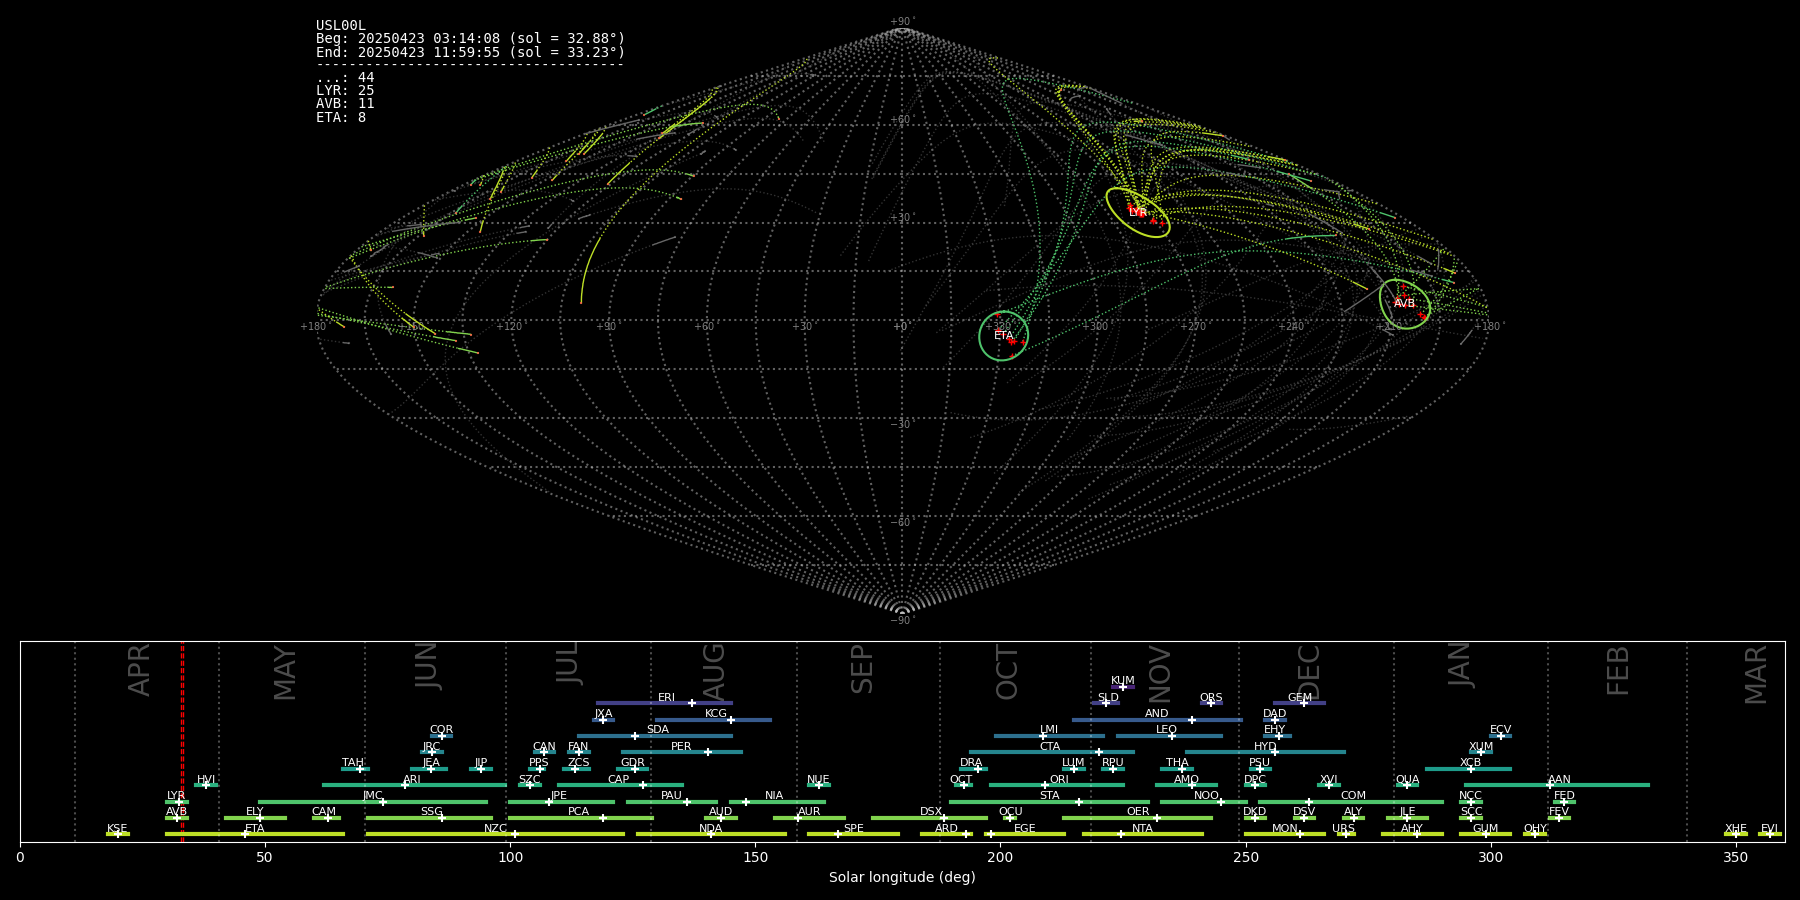Screen dimensions: 1800x900
Task: Select the COR shower label
Action: tap(441, 730)
